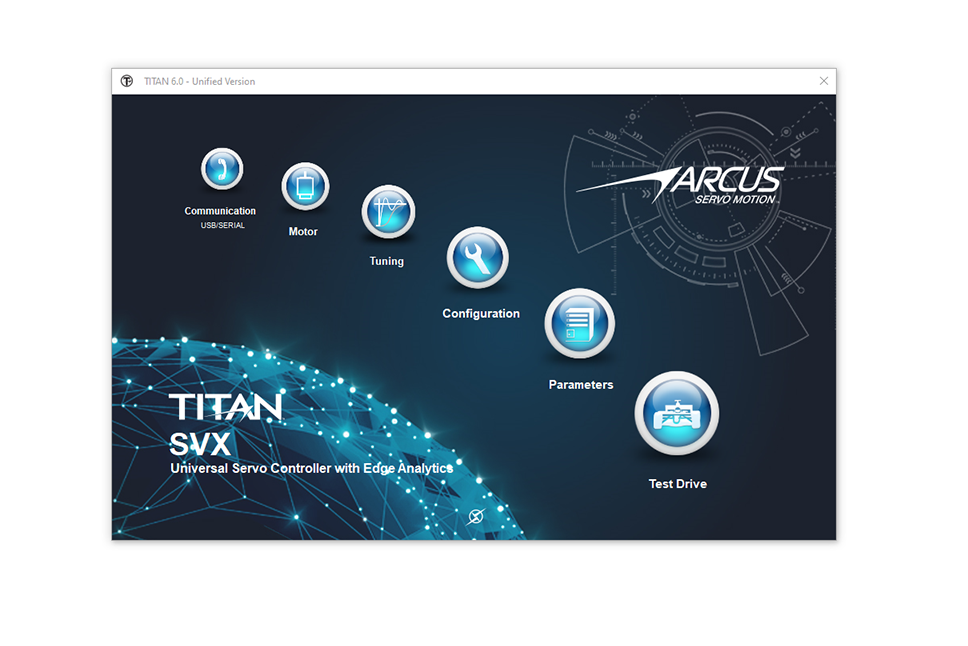This screenshot has height=646, width=968.
Task: Click the Tuning text label
Action: [387, 261]
